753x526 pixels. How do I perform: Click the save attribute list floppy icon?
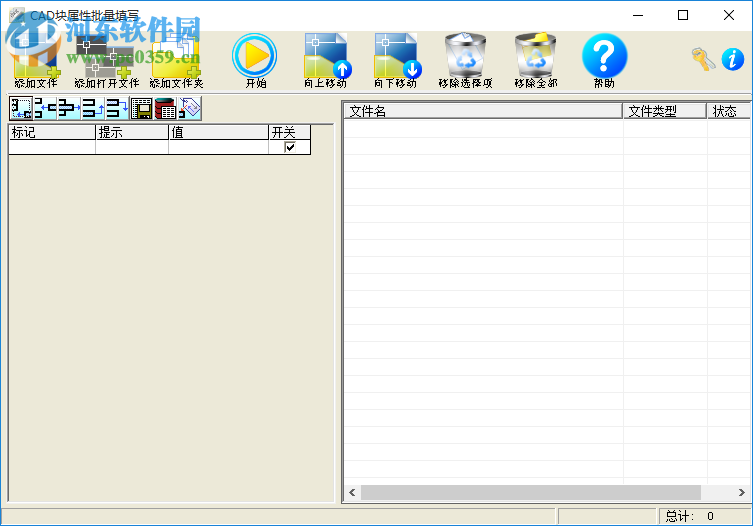click(x=141, y=108)
